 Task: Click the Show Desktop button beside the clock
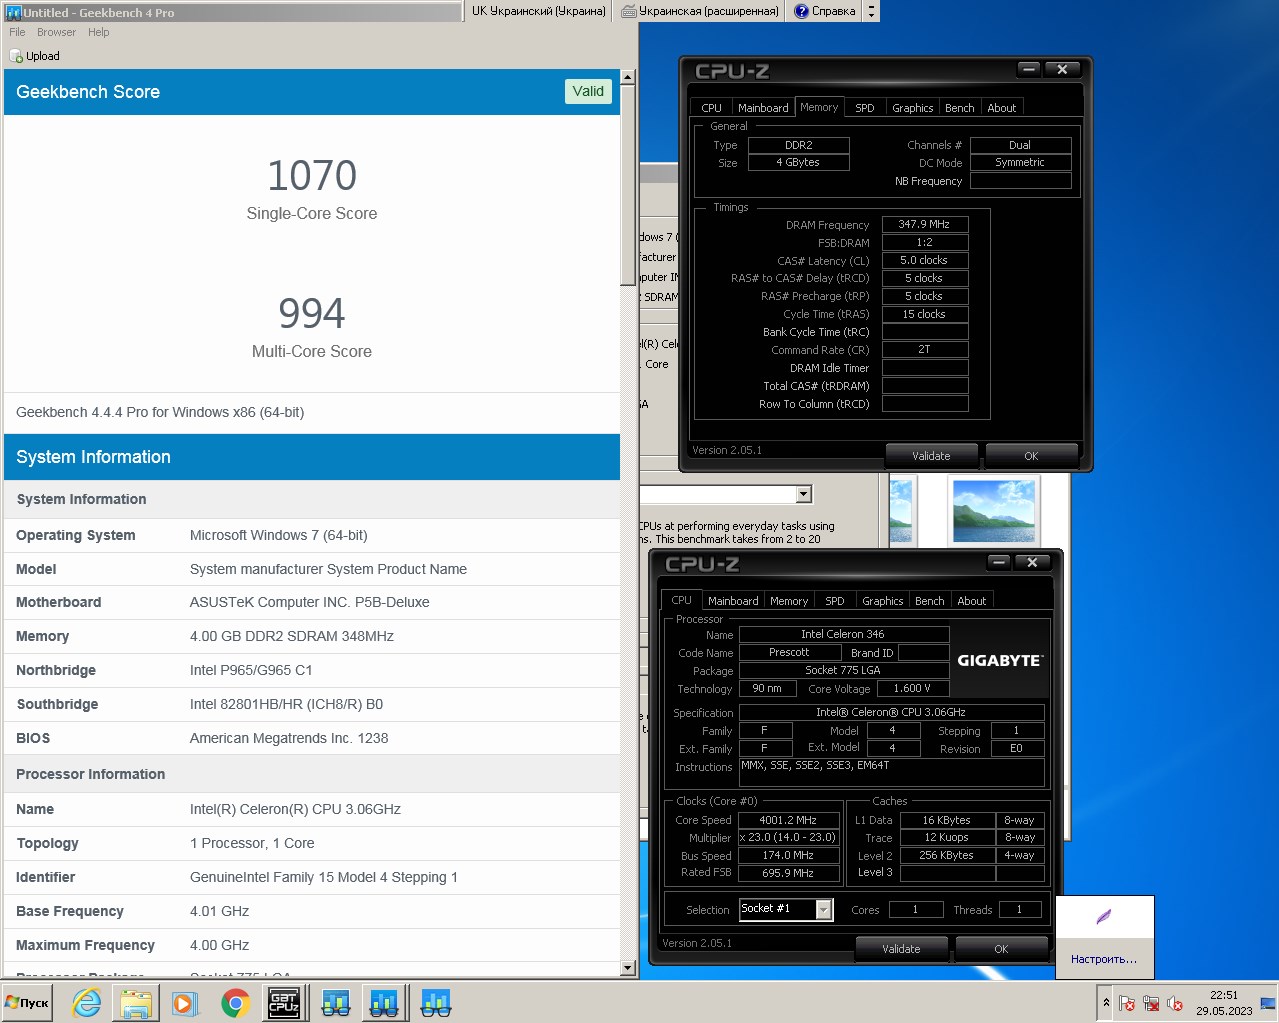tap(1268, 1002)
